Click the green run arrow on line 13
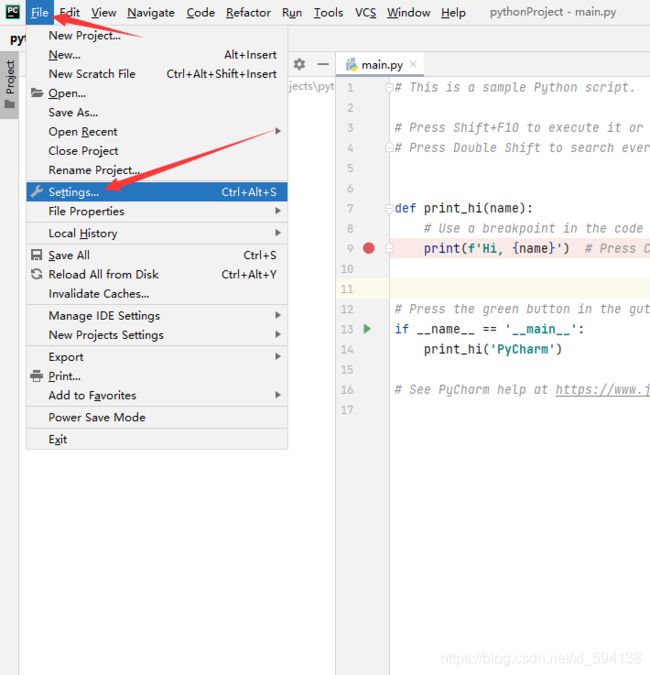Screen dimensions: 650x675 [367, 329]
